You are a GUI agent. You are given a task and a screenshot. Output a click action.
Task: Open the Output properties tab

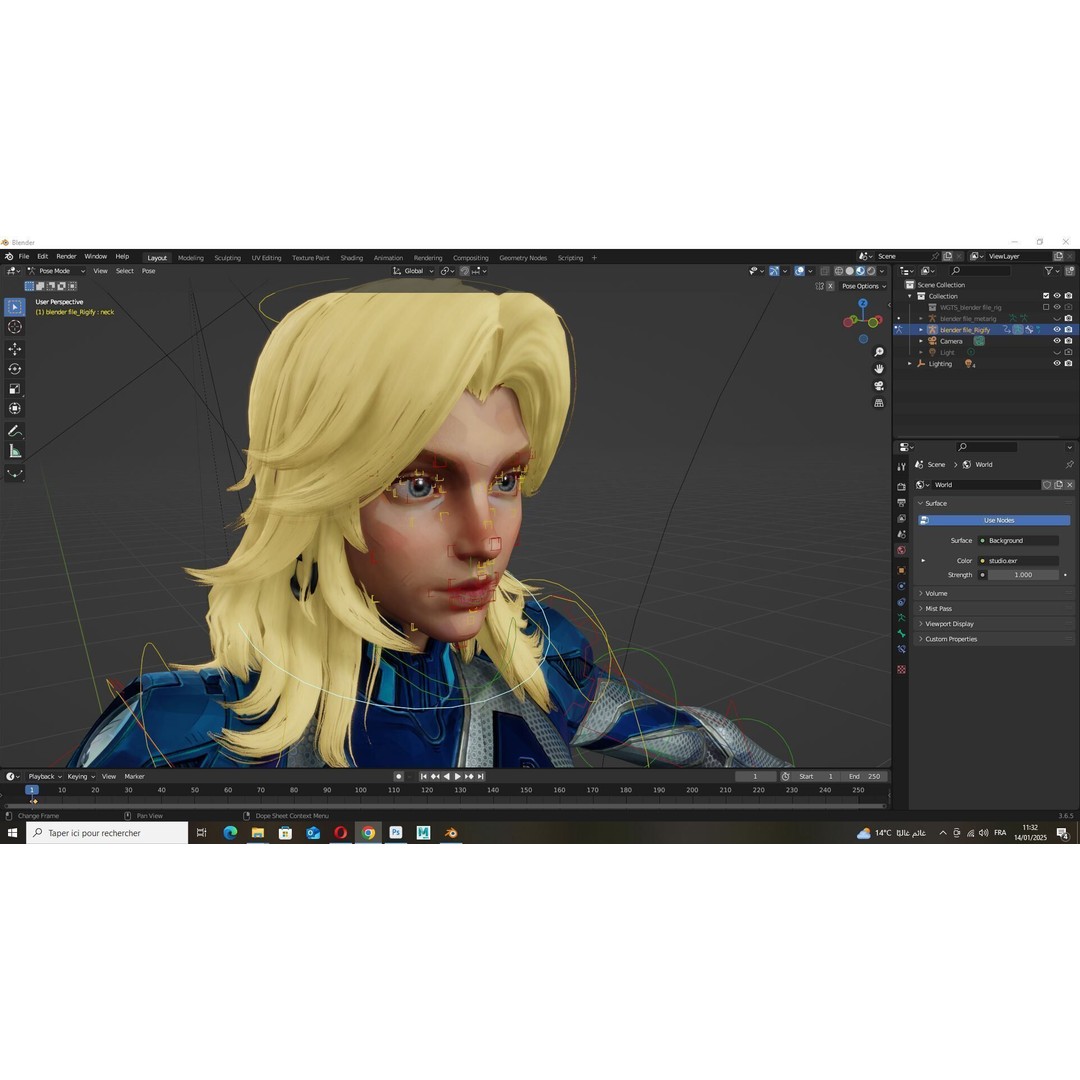click(901, 503)
